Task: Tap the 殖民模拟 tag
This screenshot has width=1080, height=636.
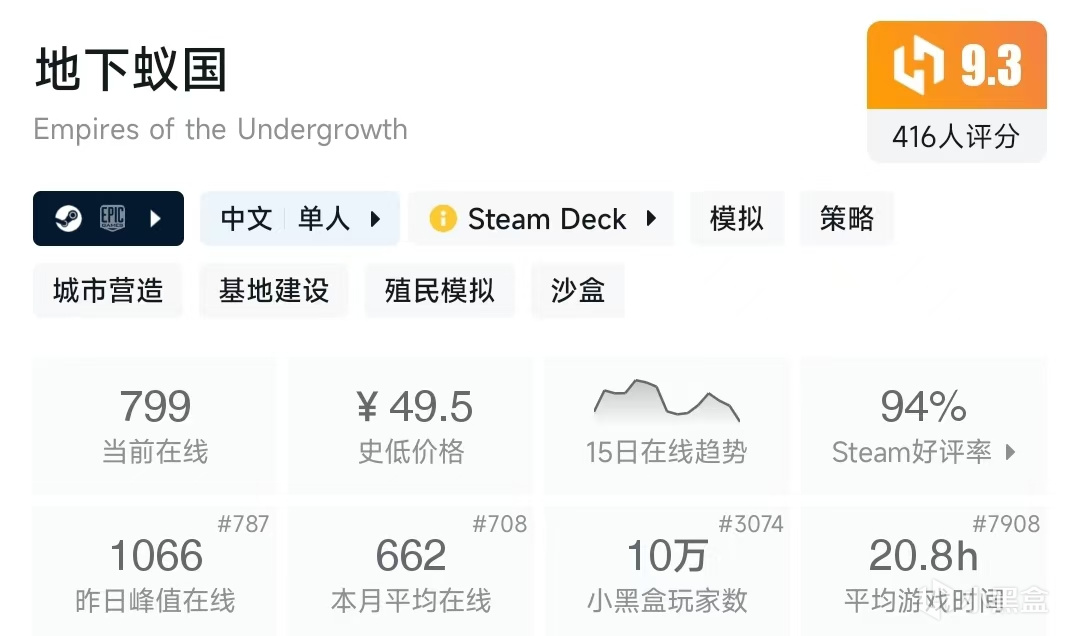Action: click(x=440, y=291)
